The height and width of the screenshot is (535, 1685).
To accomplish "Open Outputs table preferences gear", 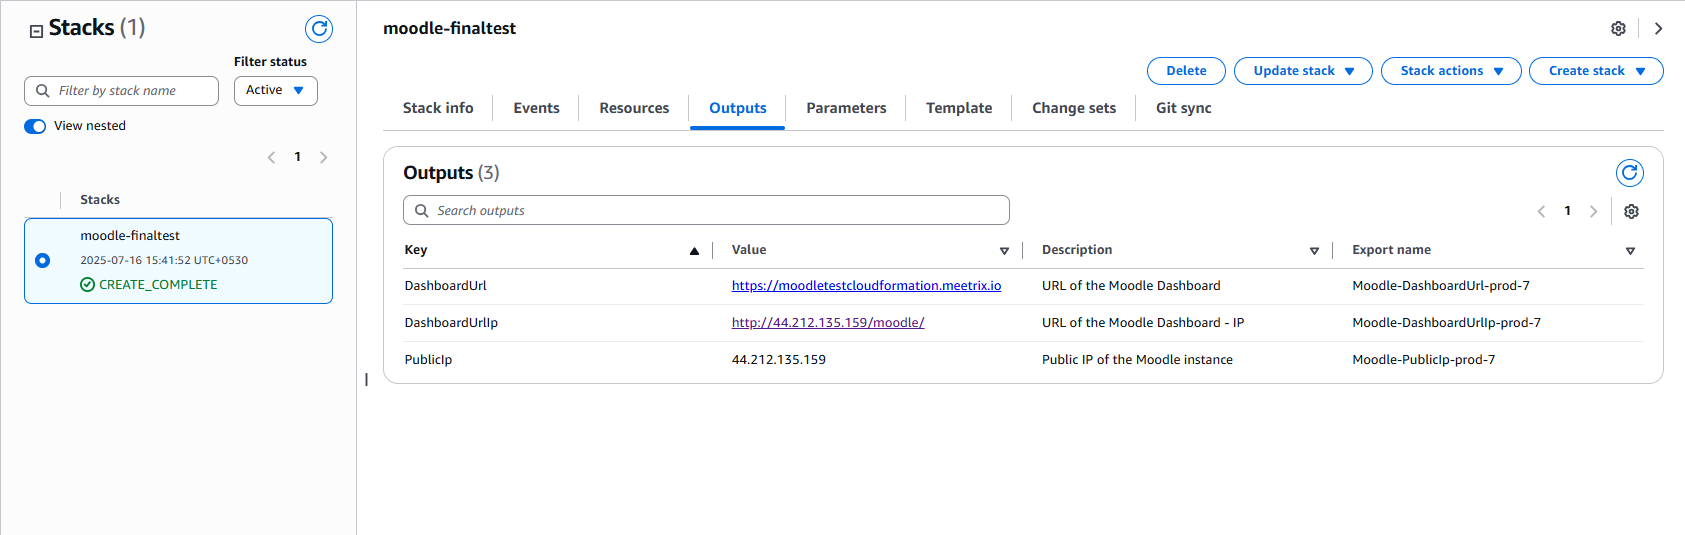I will click(1631, 211).
